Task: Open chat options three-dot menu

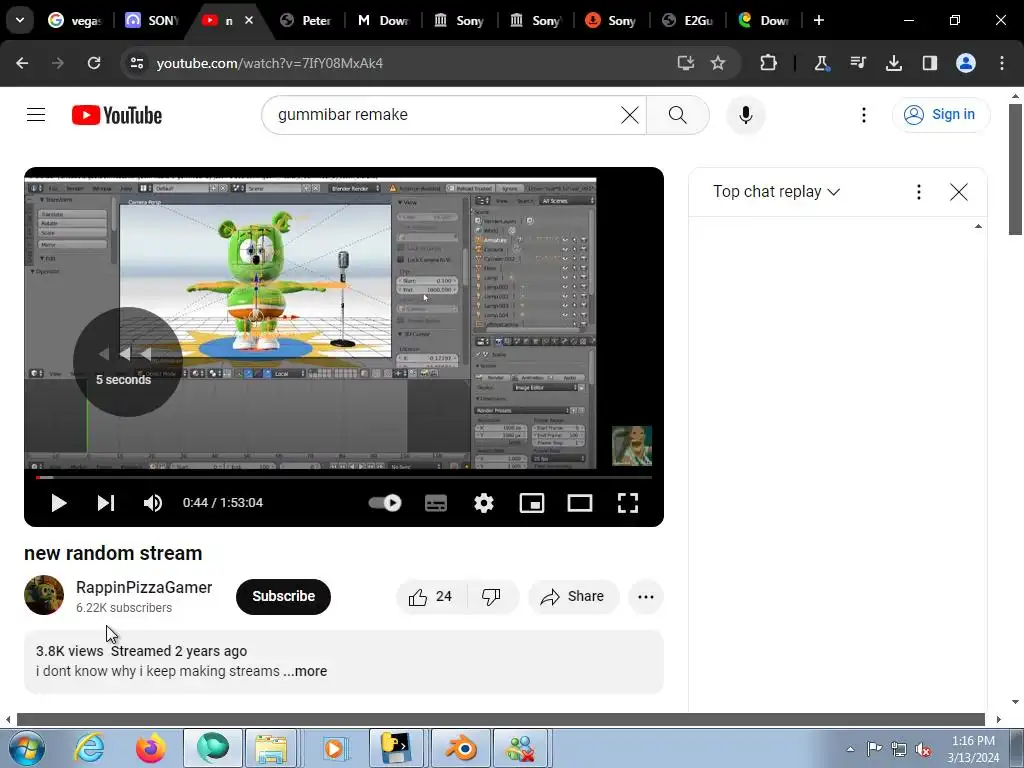Action: pyautogui.click(x=918, y=192)
